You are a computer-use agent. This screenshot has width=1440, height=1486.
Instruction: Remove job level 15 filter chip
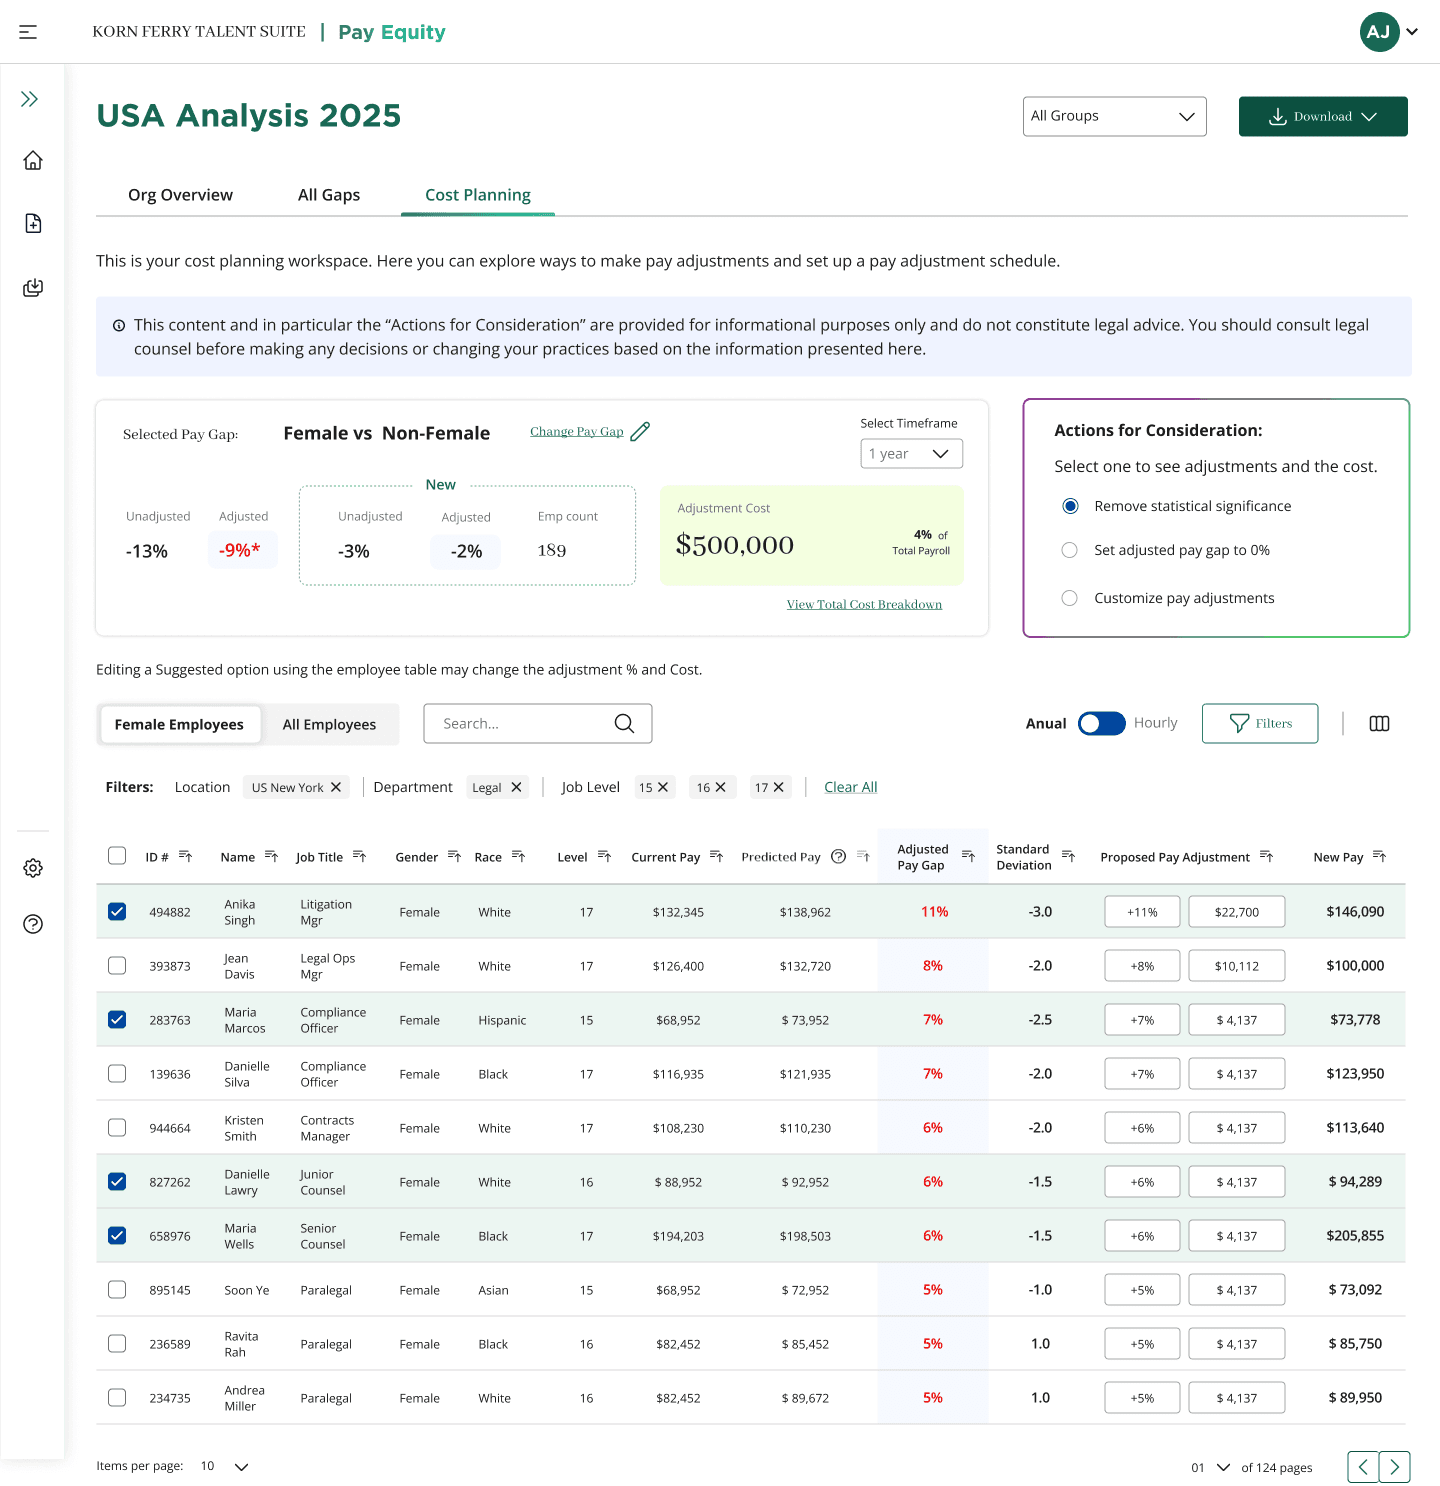[662, 787]
